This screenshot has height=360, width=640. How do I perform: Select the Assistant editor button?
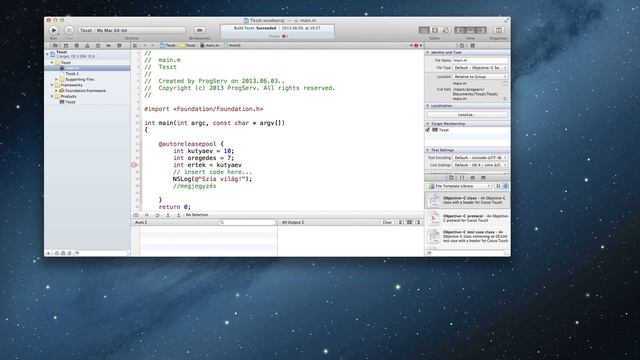coord(435,30)
